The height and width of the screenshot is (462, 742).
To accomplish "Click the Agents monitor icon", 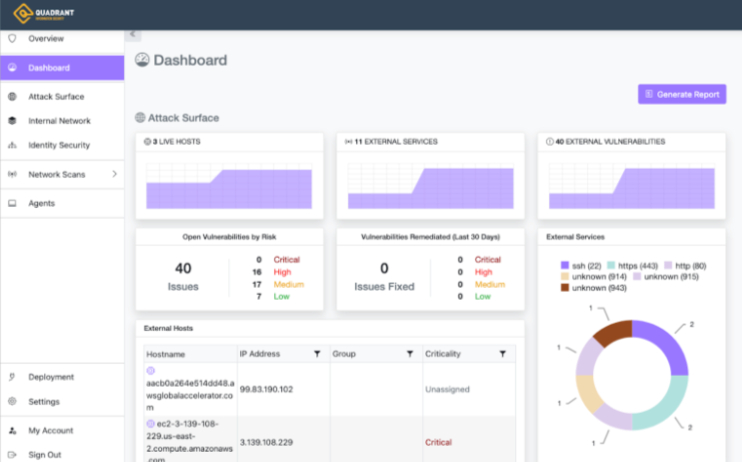I will [12, 203].
